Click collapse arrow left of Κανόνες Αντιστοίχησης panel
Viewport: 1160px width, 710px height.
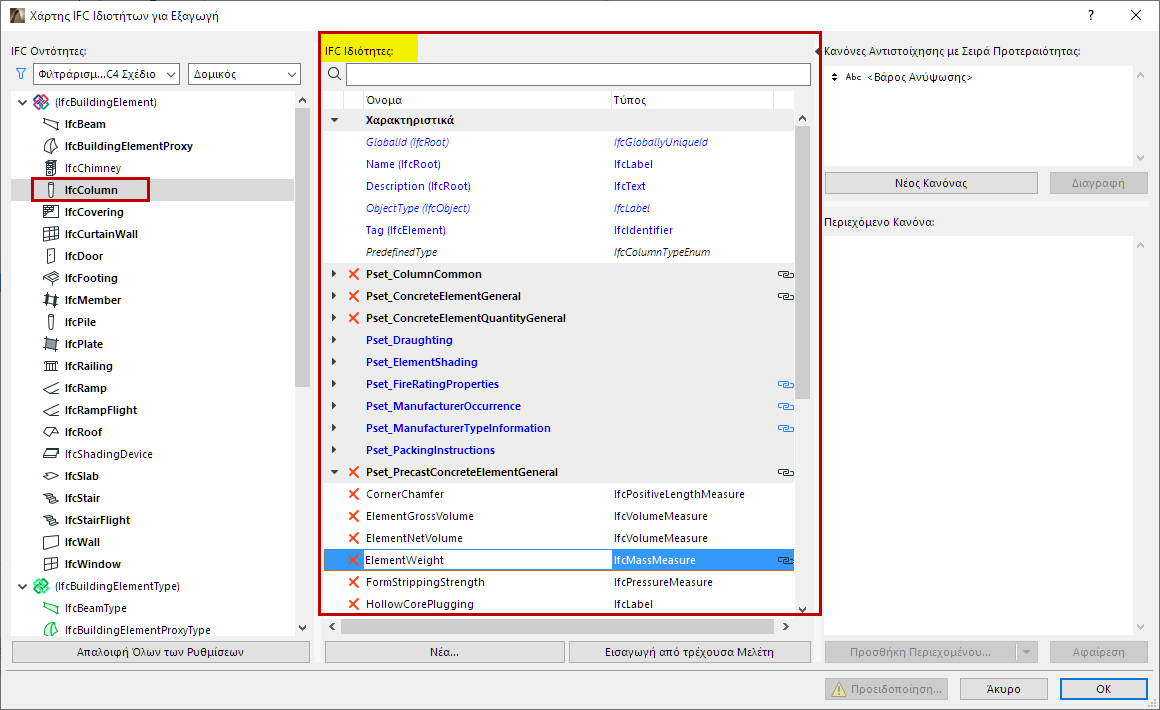[x=817, y=52]
